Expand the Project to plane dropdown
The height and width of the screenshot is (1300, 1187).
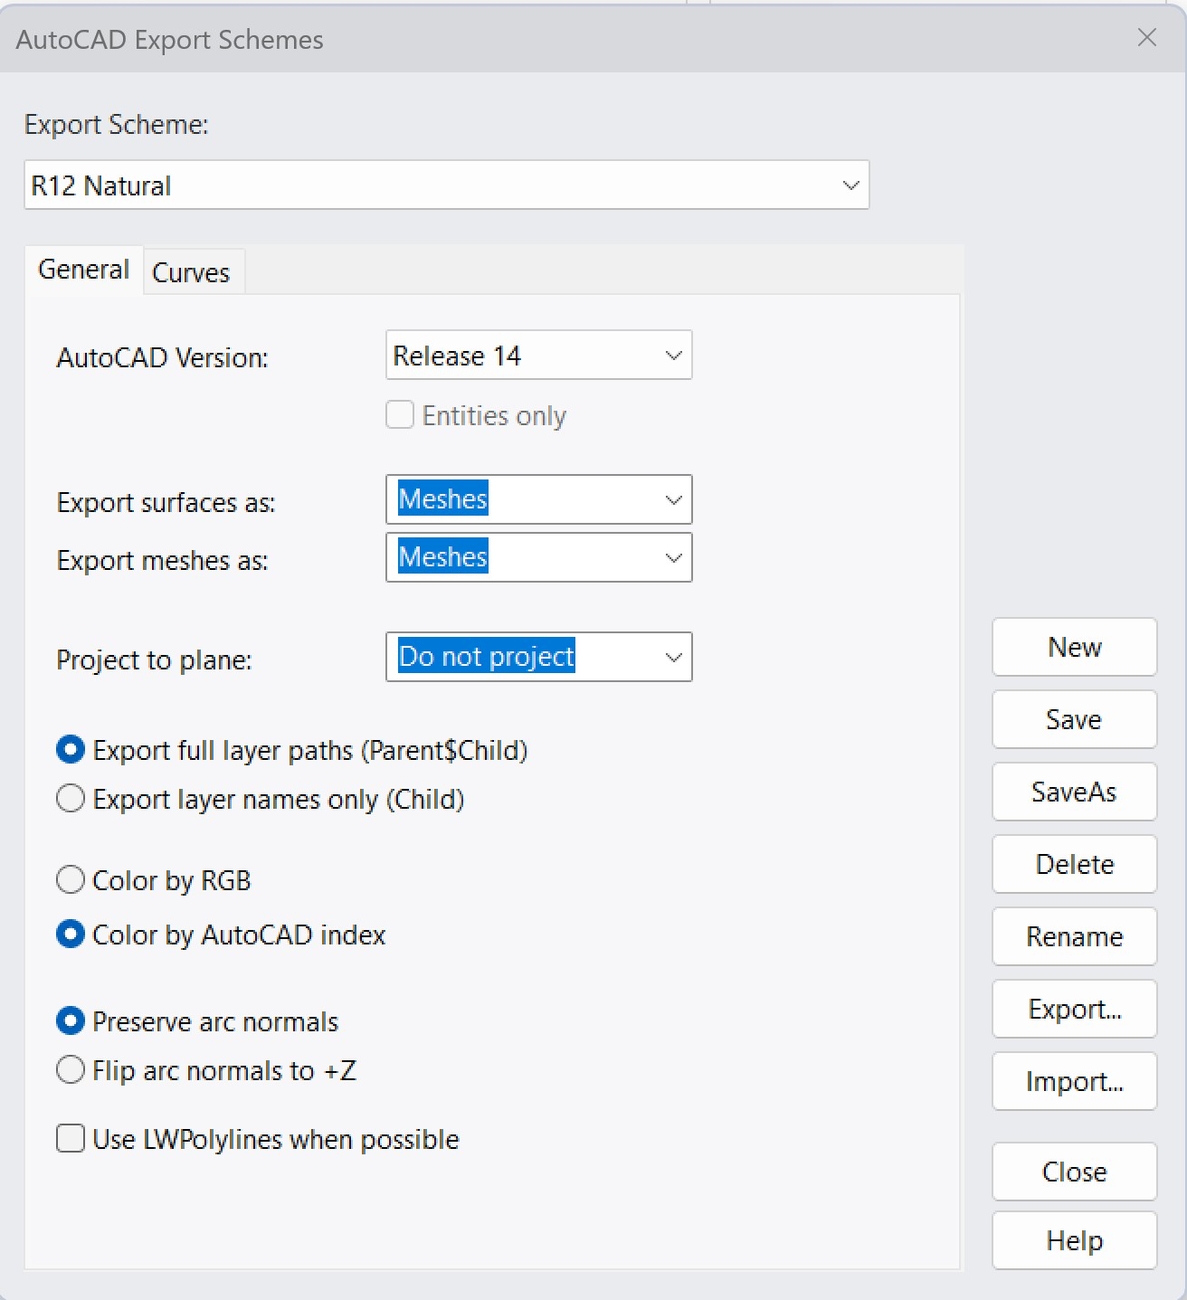pos(538,656)
